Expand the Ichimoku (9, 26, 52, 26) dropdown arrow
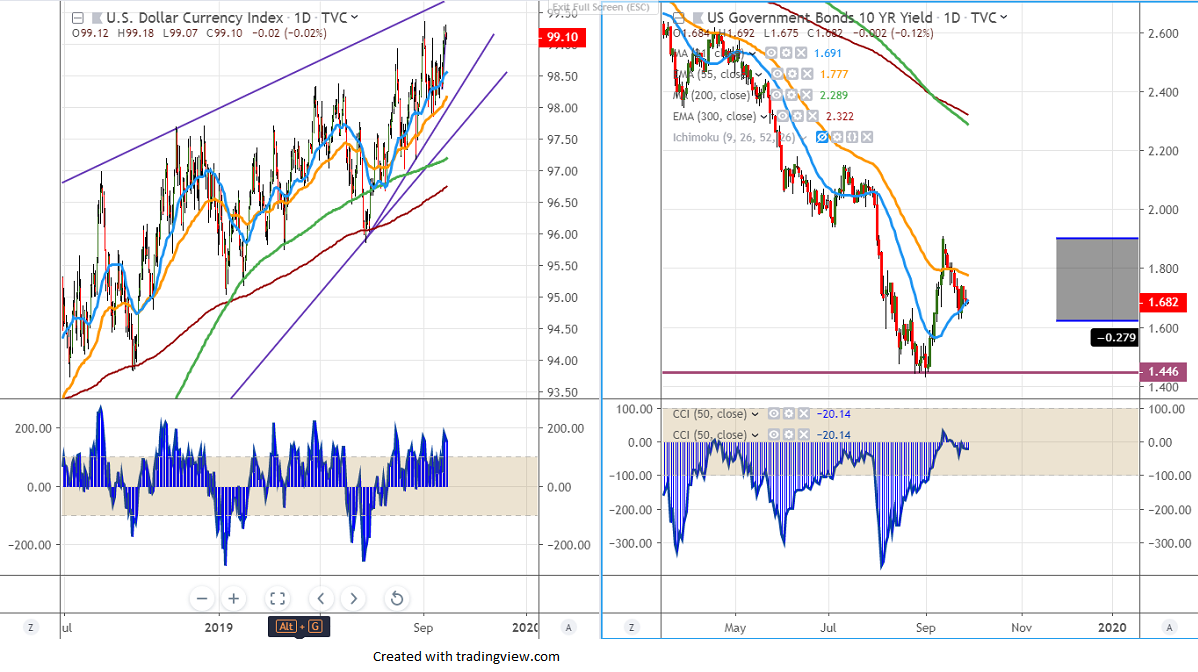The width and height of the screenshot is (1198, 672). [x=804, y=137]
